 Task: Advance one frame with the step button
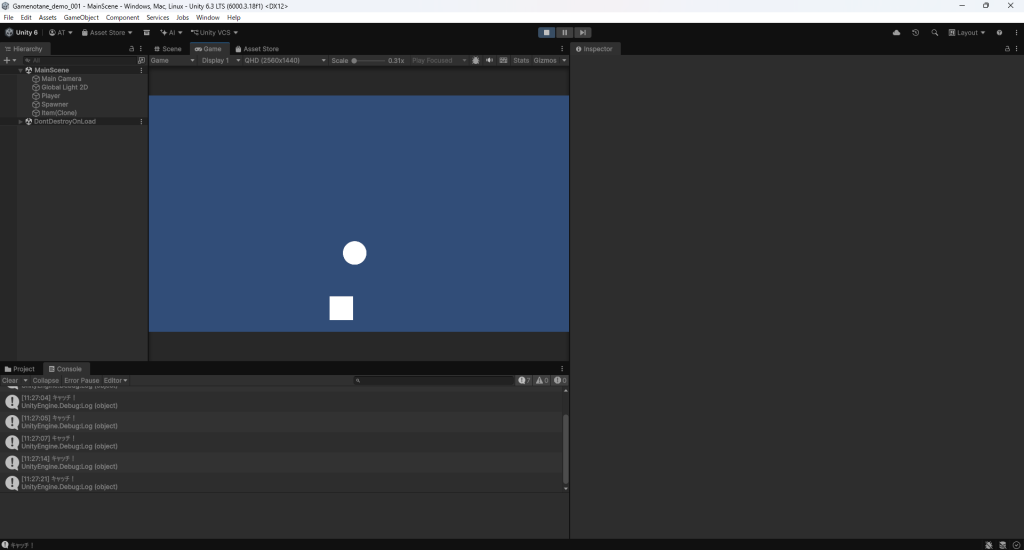583,33
